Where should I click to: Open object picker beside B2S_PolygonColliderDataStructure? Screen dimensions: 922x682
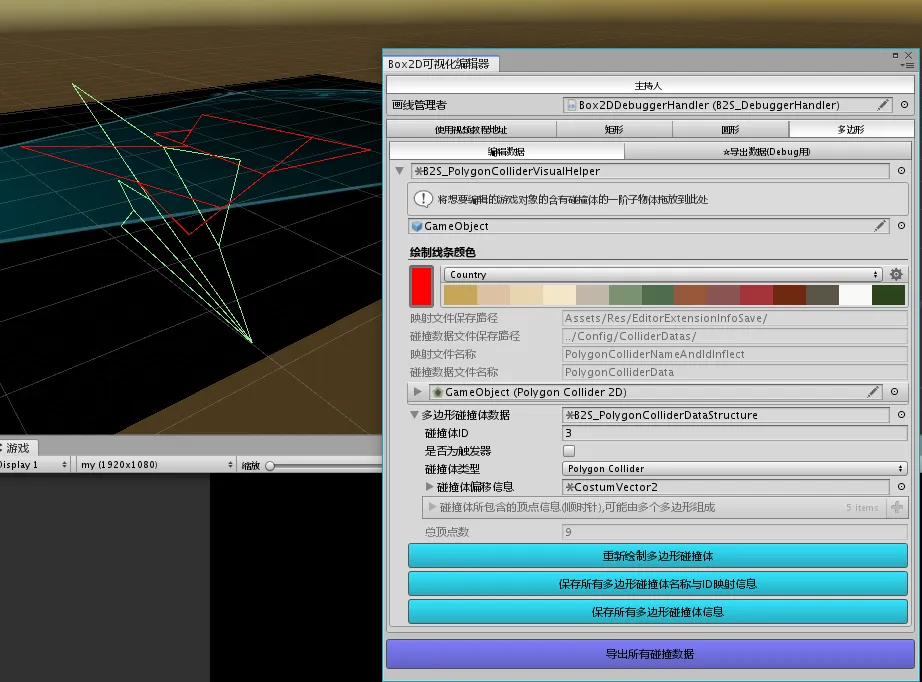click(901, 415)
